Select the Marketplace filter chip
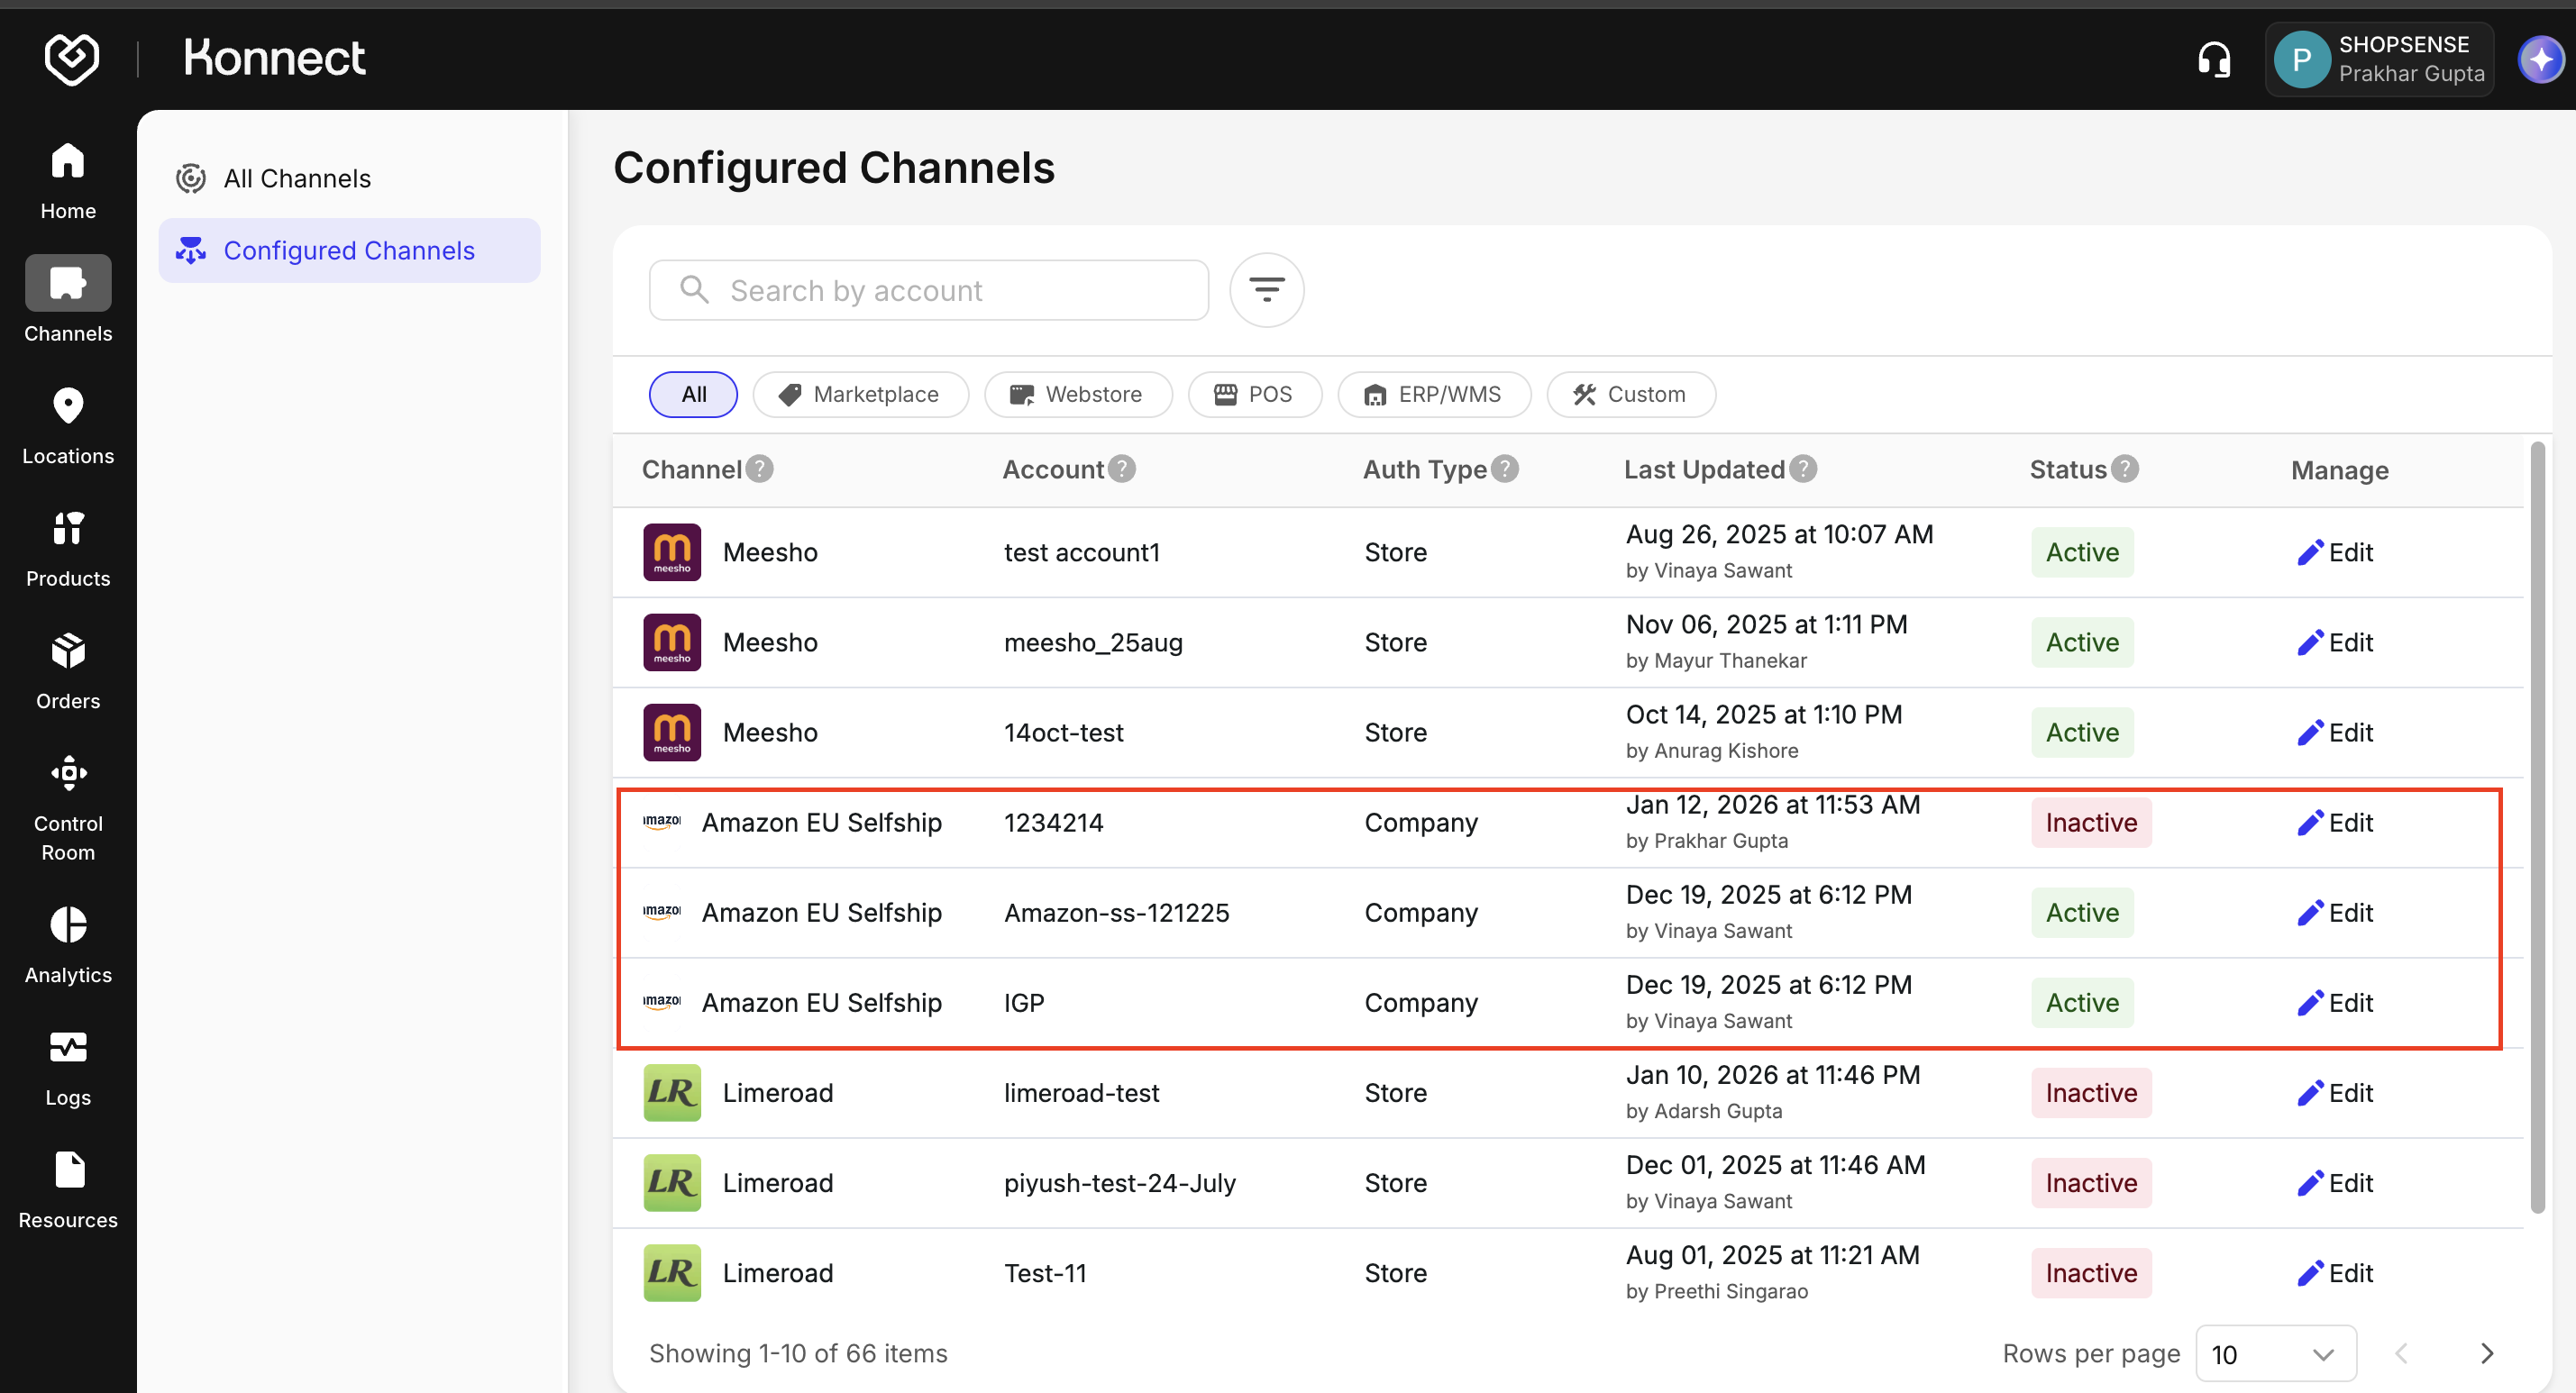 [860, 394]
